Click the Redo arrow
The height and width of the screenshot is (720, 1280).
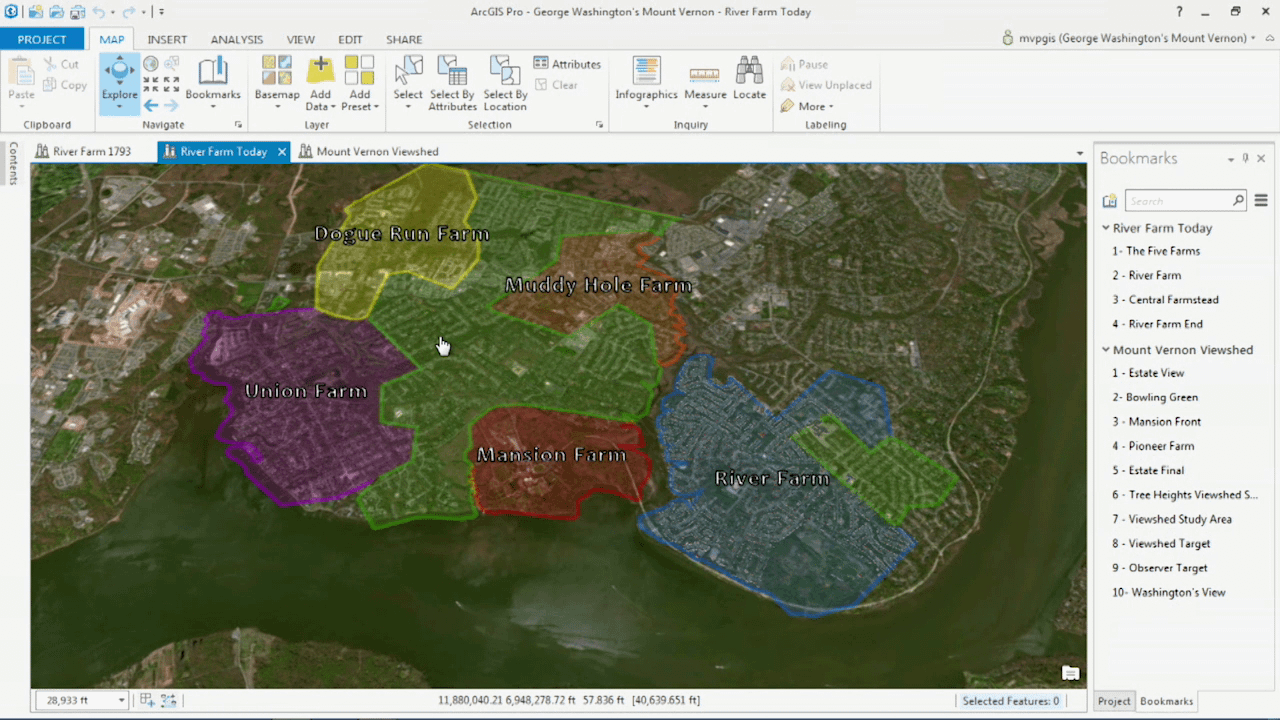(x=128, y=12)
